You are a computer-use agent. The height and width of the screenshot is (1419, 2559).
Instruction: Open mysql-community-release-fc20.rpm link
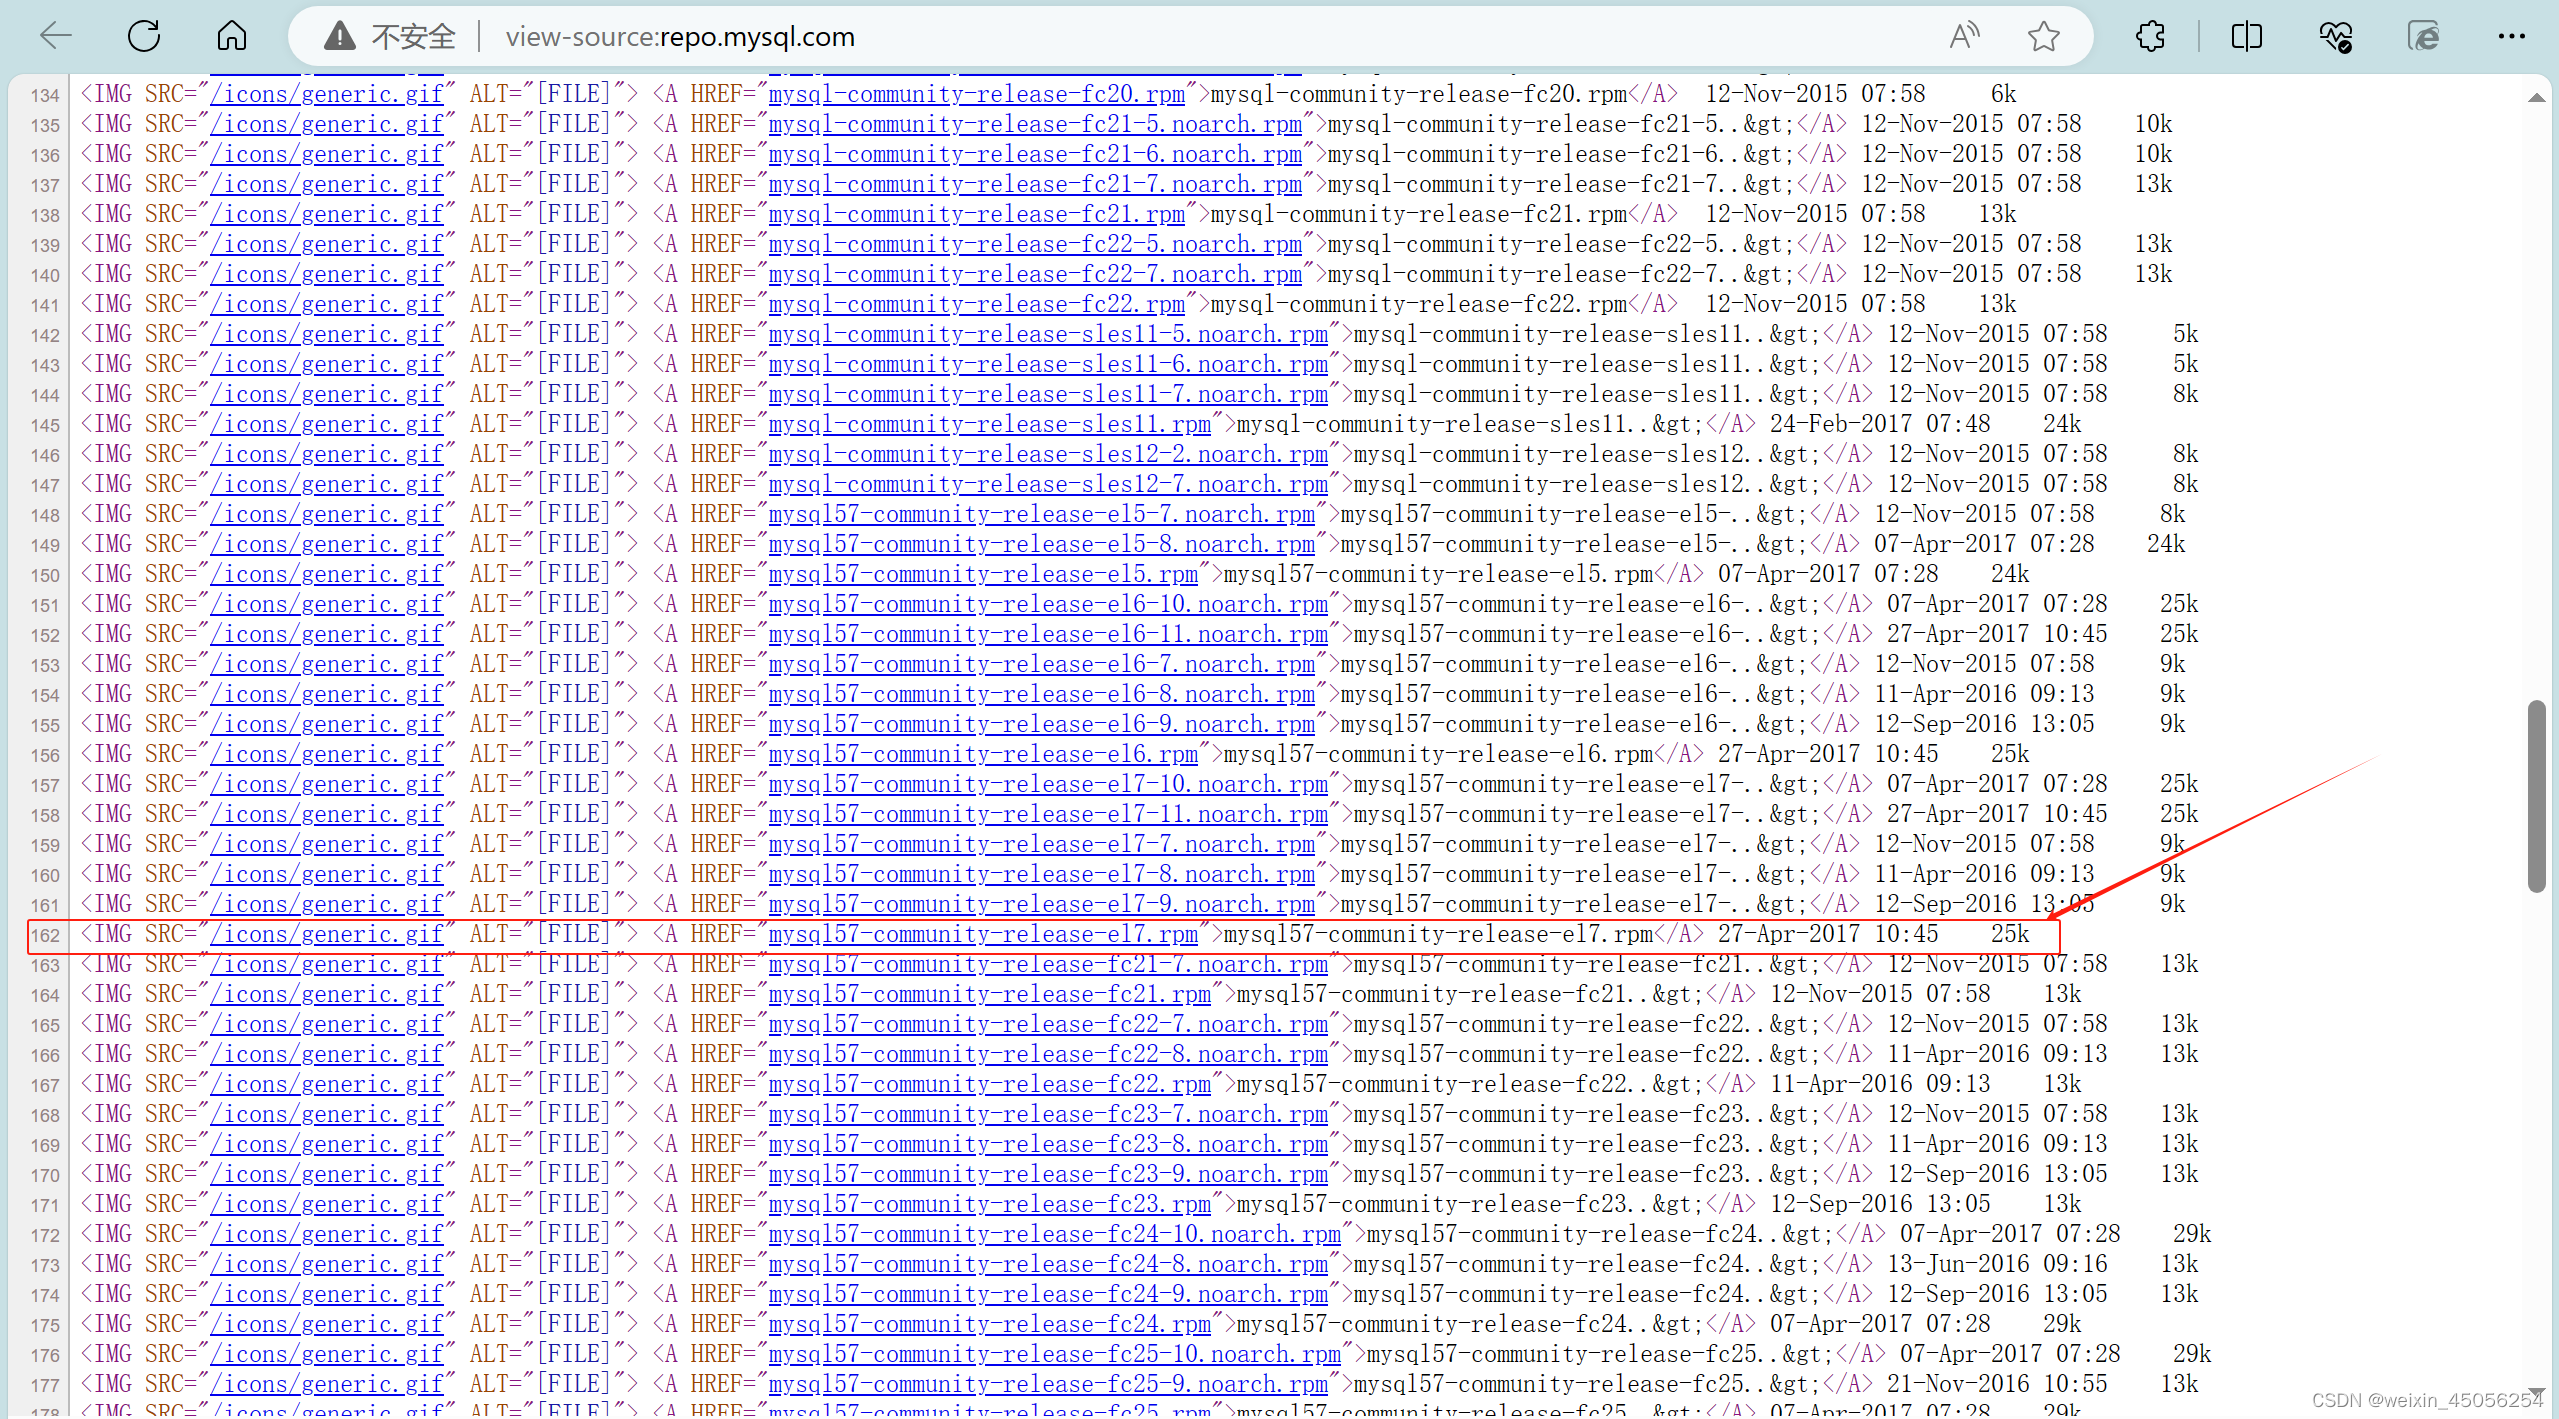click(x=976, y=94)
